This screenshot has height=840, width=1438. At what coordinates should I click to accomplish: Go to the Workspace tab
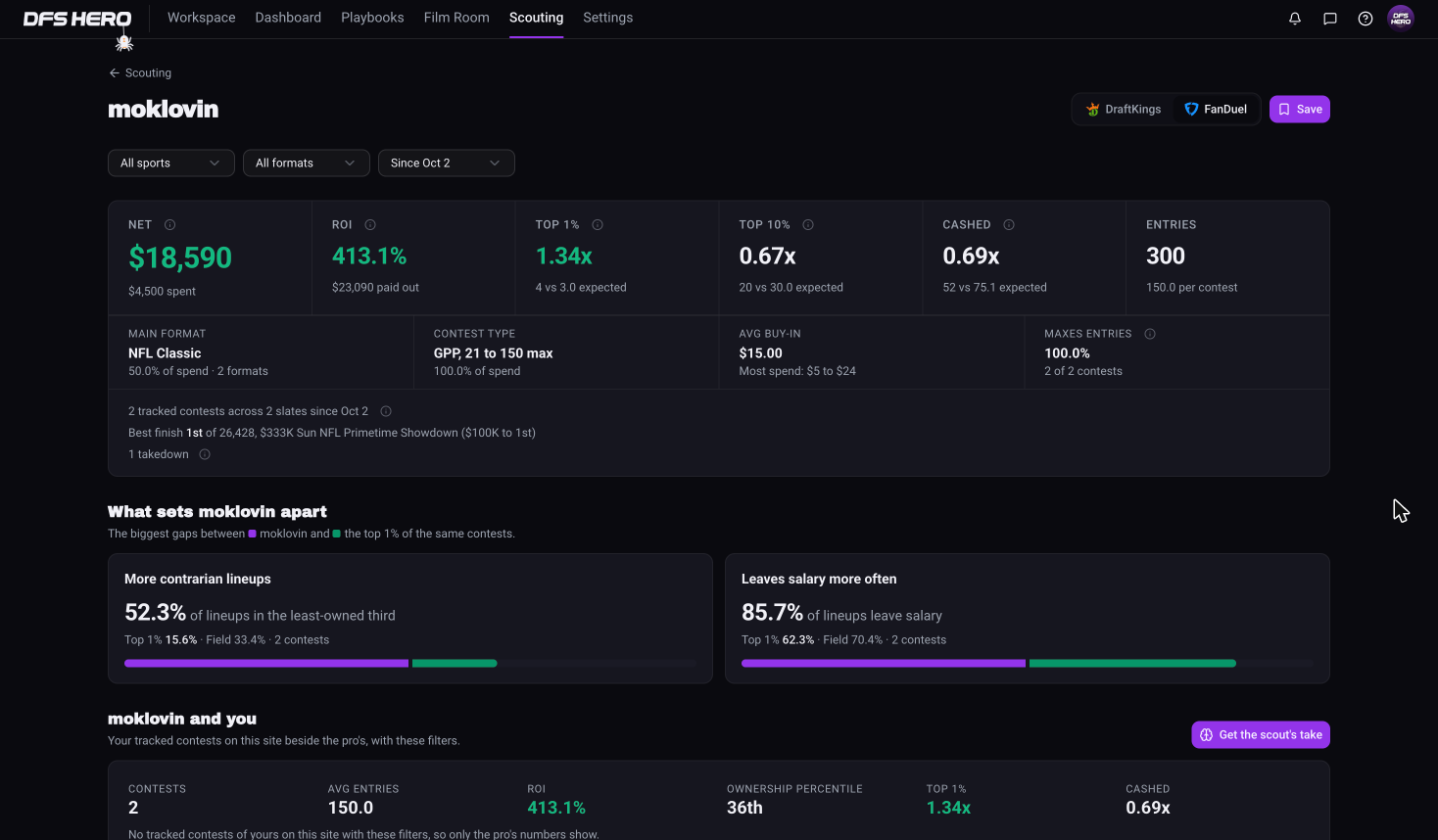coord(202,18)
